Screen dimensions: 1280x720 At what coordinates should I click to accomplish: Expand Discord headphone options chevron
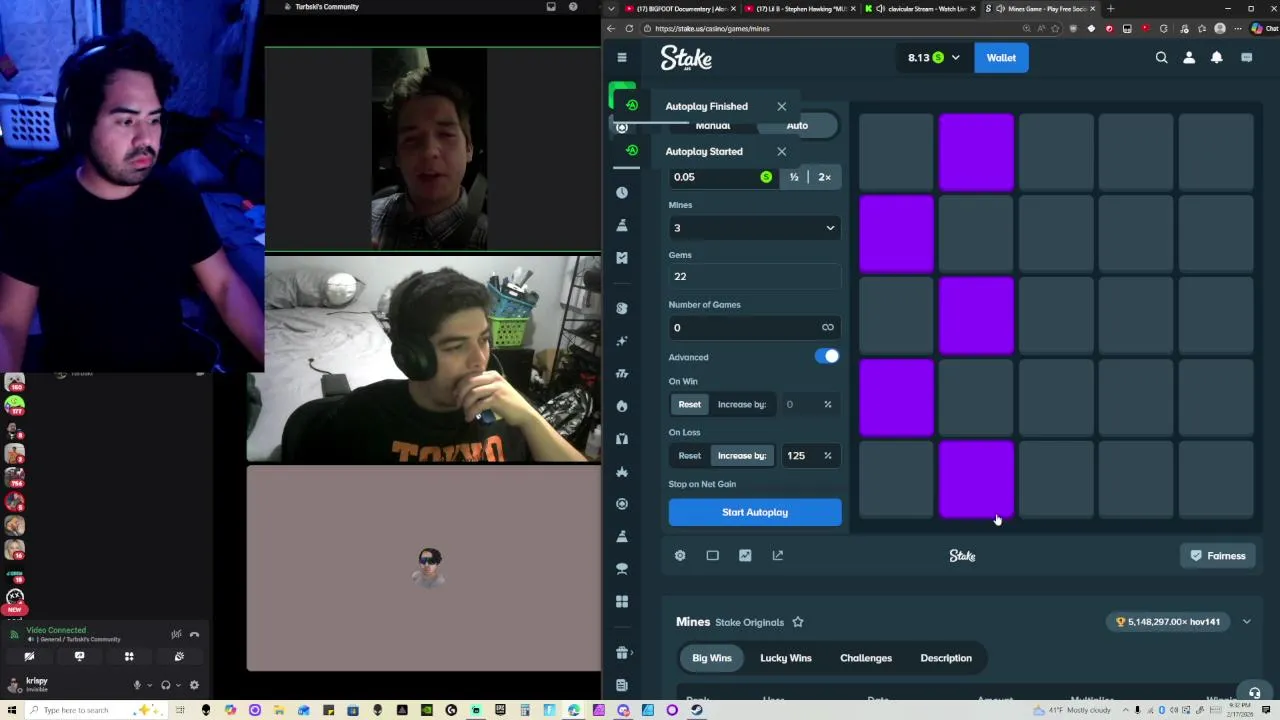pyautogui.click(x=179, y=685)
